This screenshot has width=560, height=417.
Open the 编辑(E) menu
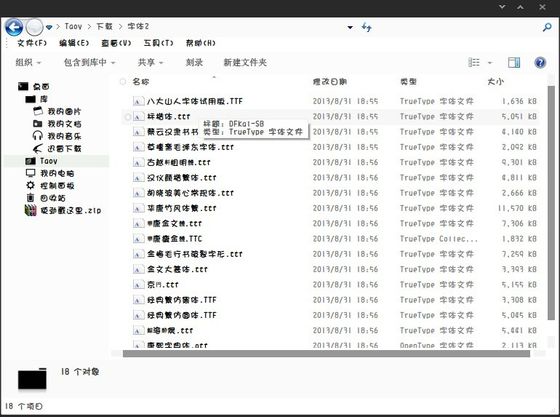(74, 43)
